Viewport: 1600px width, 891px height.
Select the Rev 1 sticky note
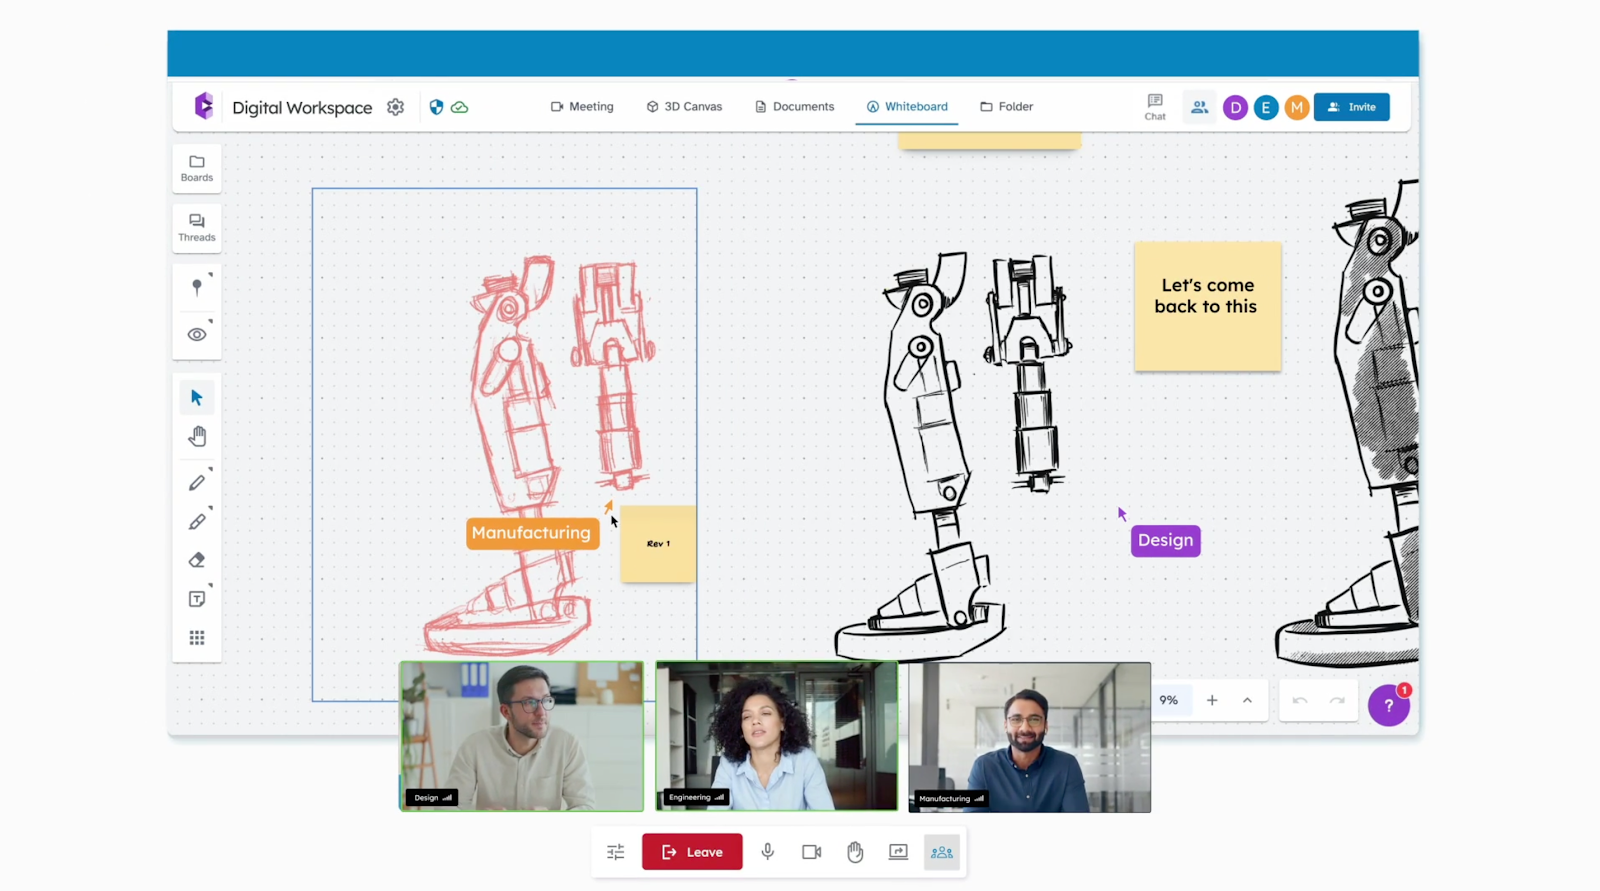658,544
